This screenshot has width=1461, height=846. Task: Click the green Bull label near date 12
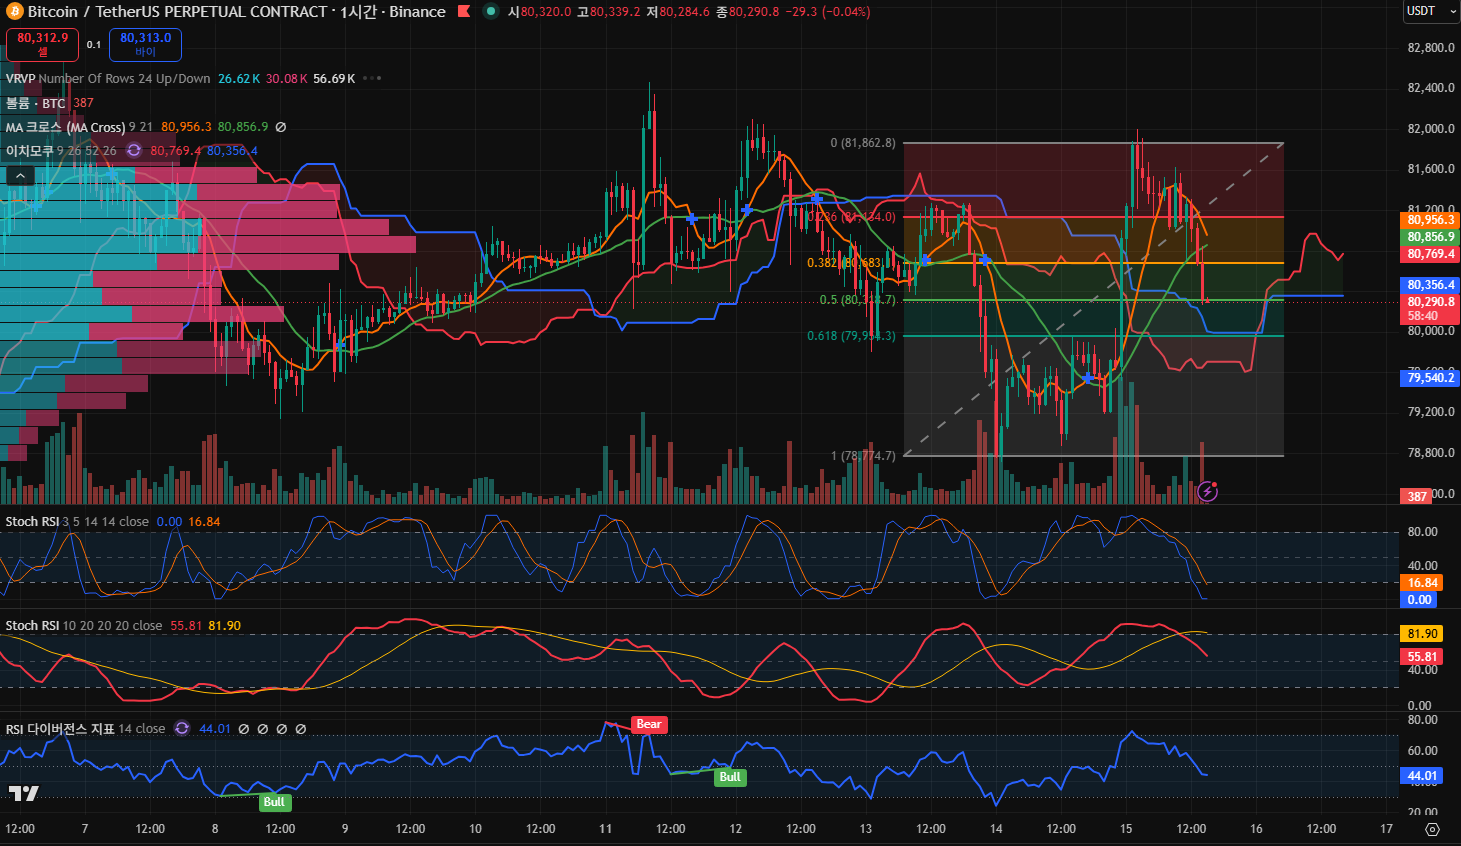730,777
